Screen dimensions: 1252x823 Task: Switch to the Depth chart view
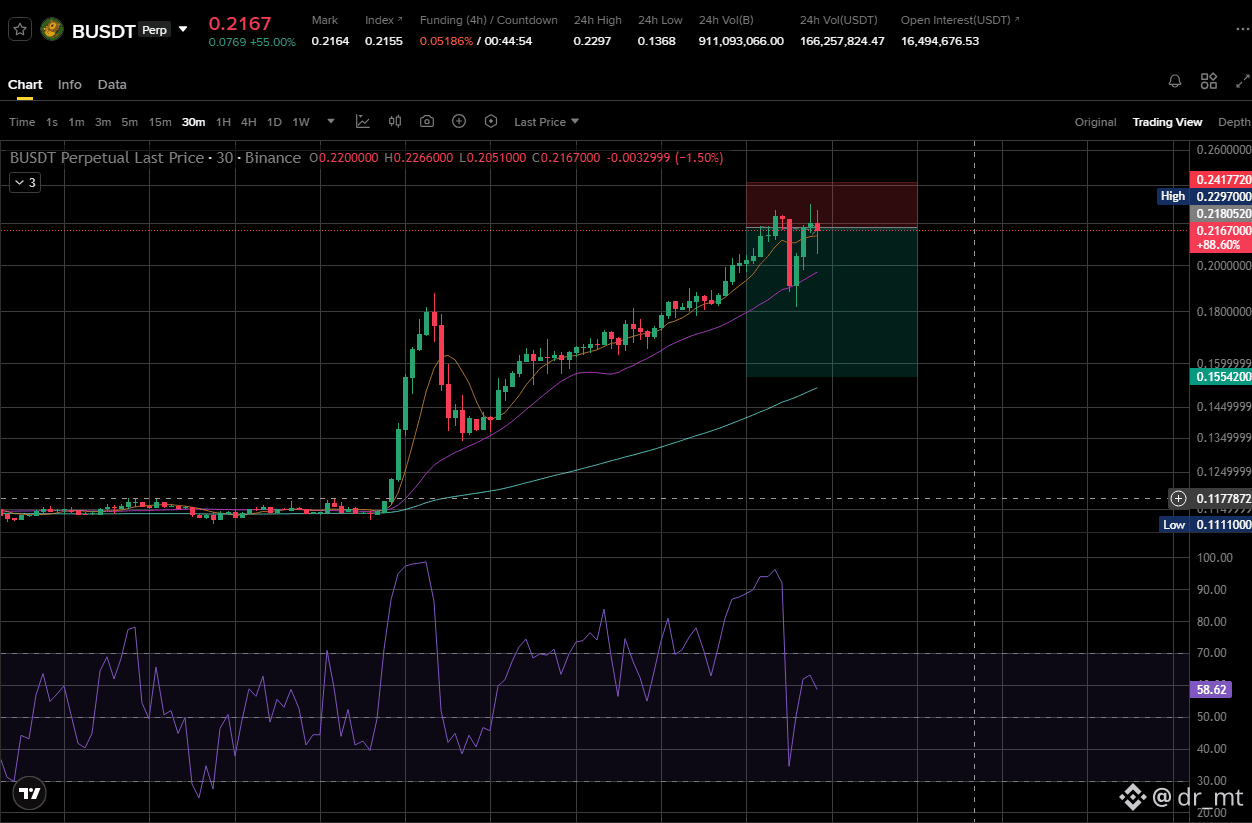coord(1234,122)
